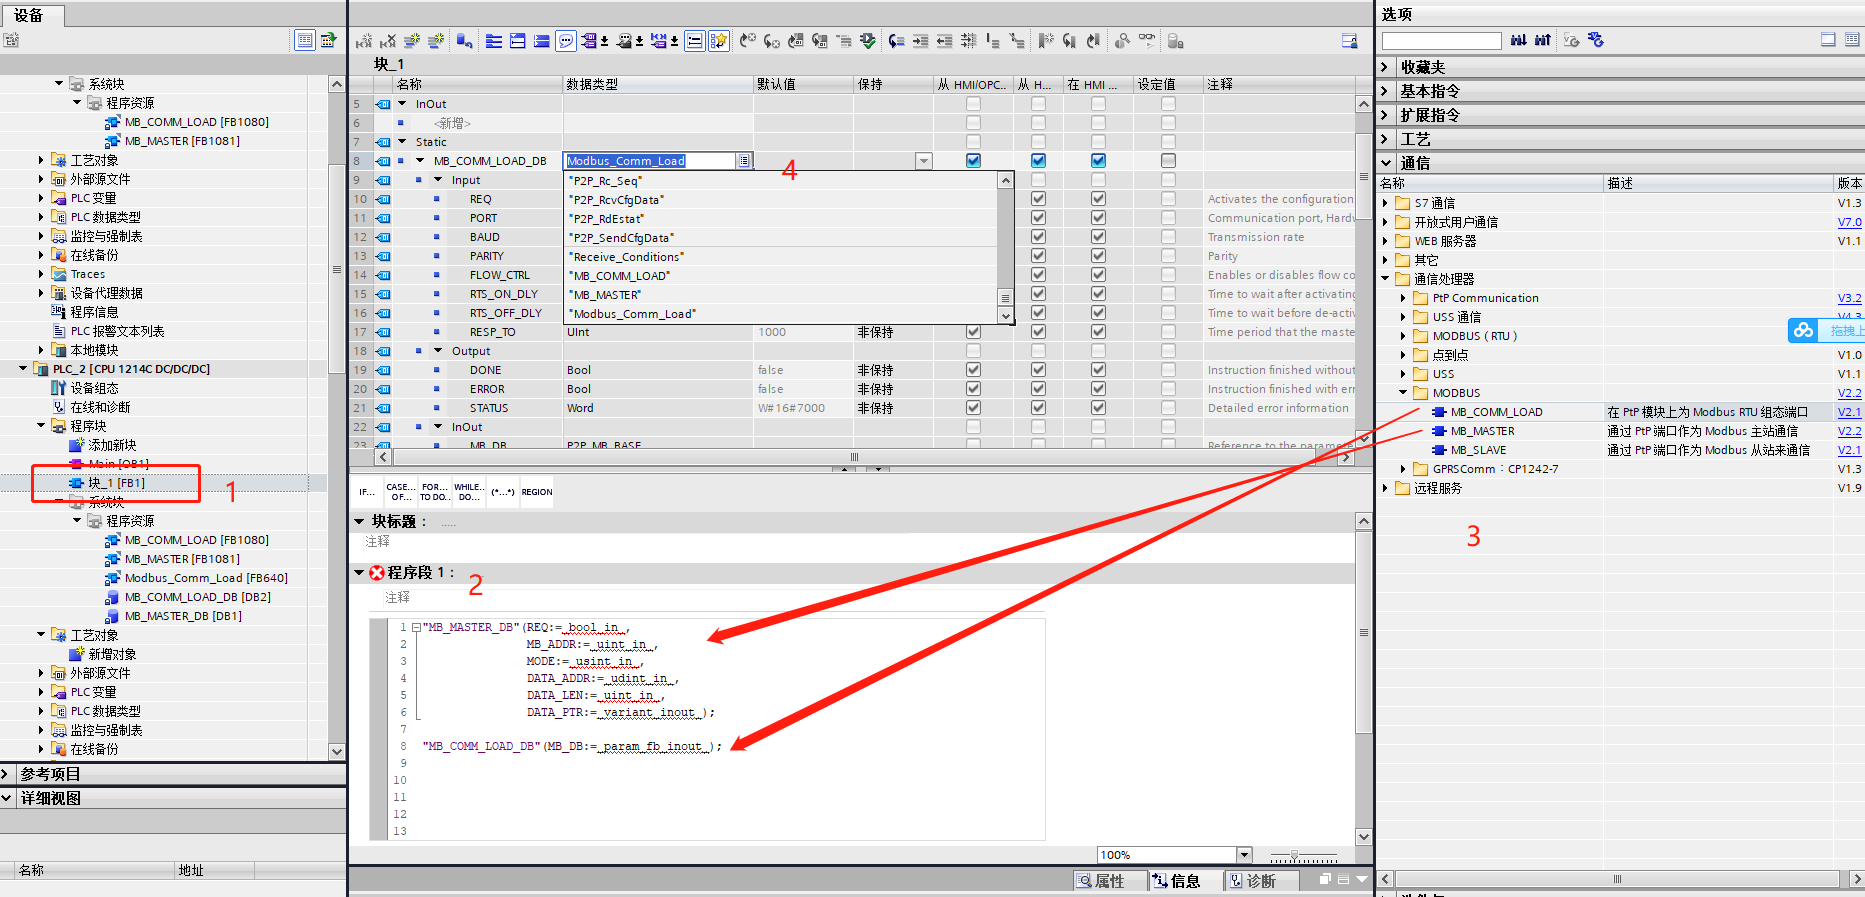The height and width of the screenshot is (897, 1865).
Task: Click the tree view icon in devices panel
Action: 305,40
